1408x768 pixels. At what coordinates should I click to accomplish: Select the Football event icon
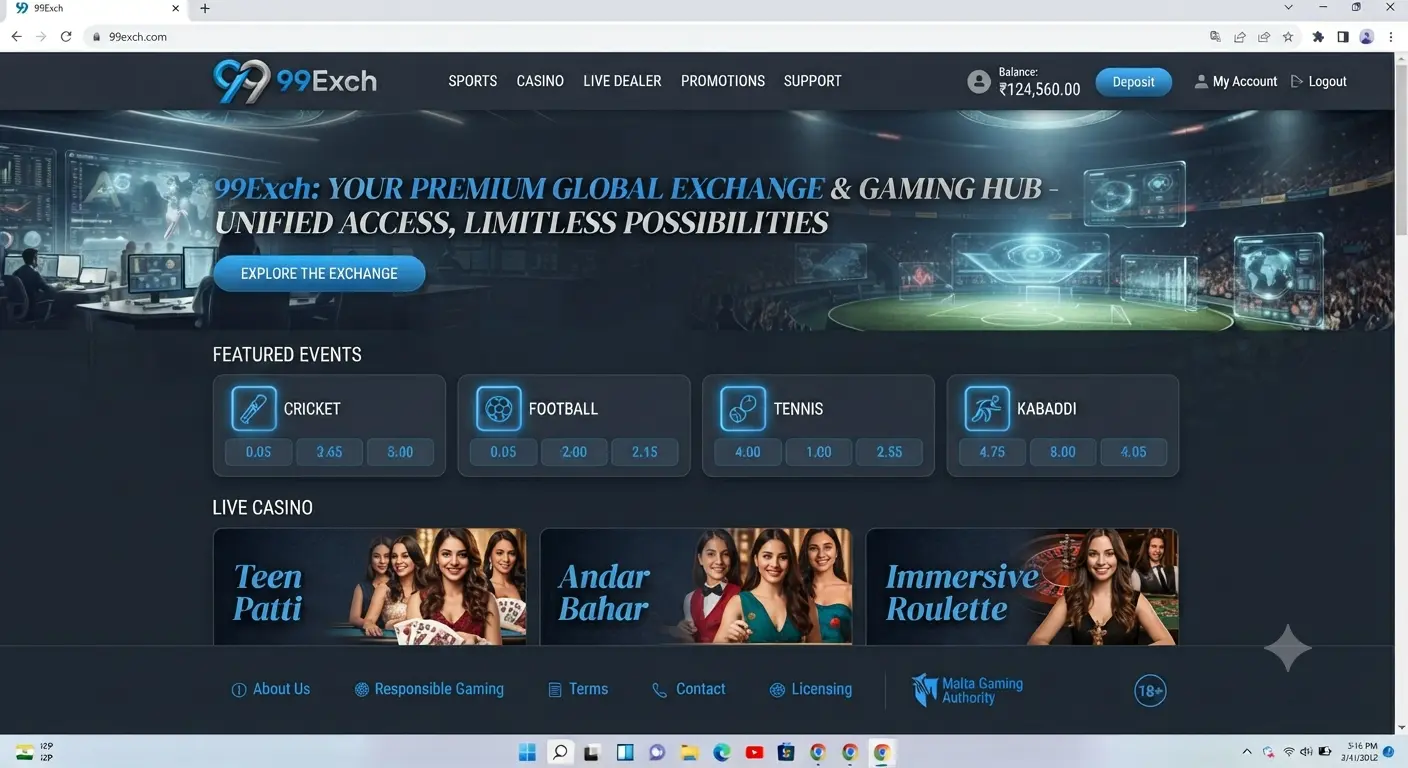coord(499,408)
